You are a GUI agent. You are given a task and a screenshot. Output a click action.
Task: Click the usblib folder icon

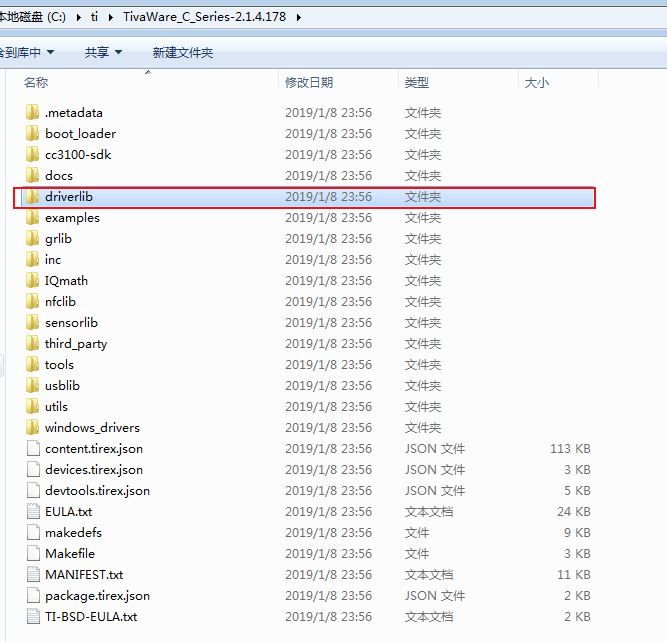pos(32,385)
